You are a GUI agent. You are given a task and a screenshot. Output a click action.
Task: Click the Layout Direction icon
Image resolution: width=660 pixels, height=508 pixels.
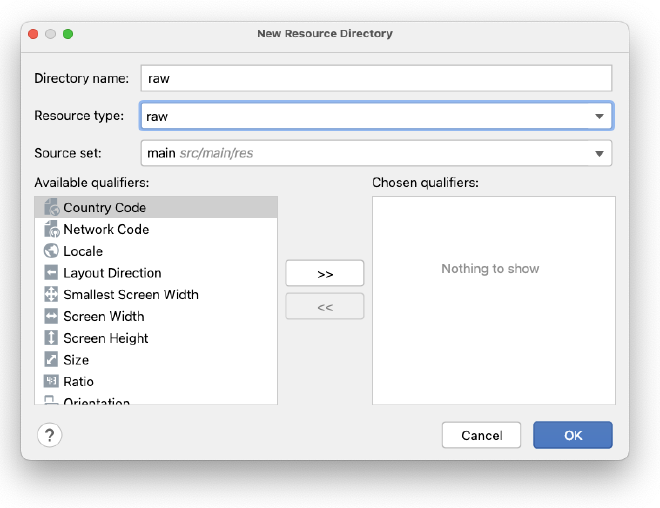click(52, 273)
